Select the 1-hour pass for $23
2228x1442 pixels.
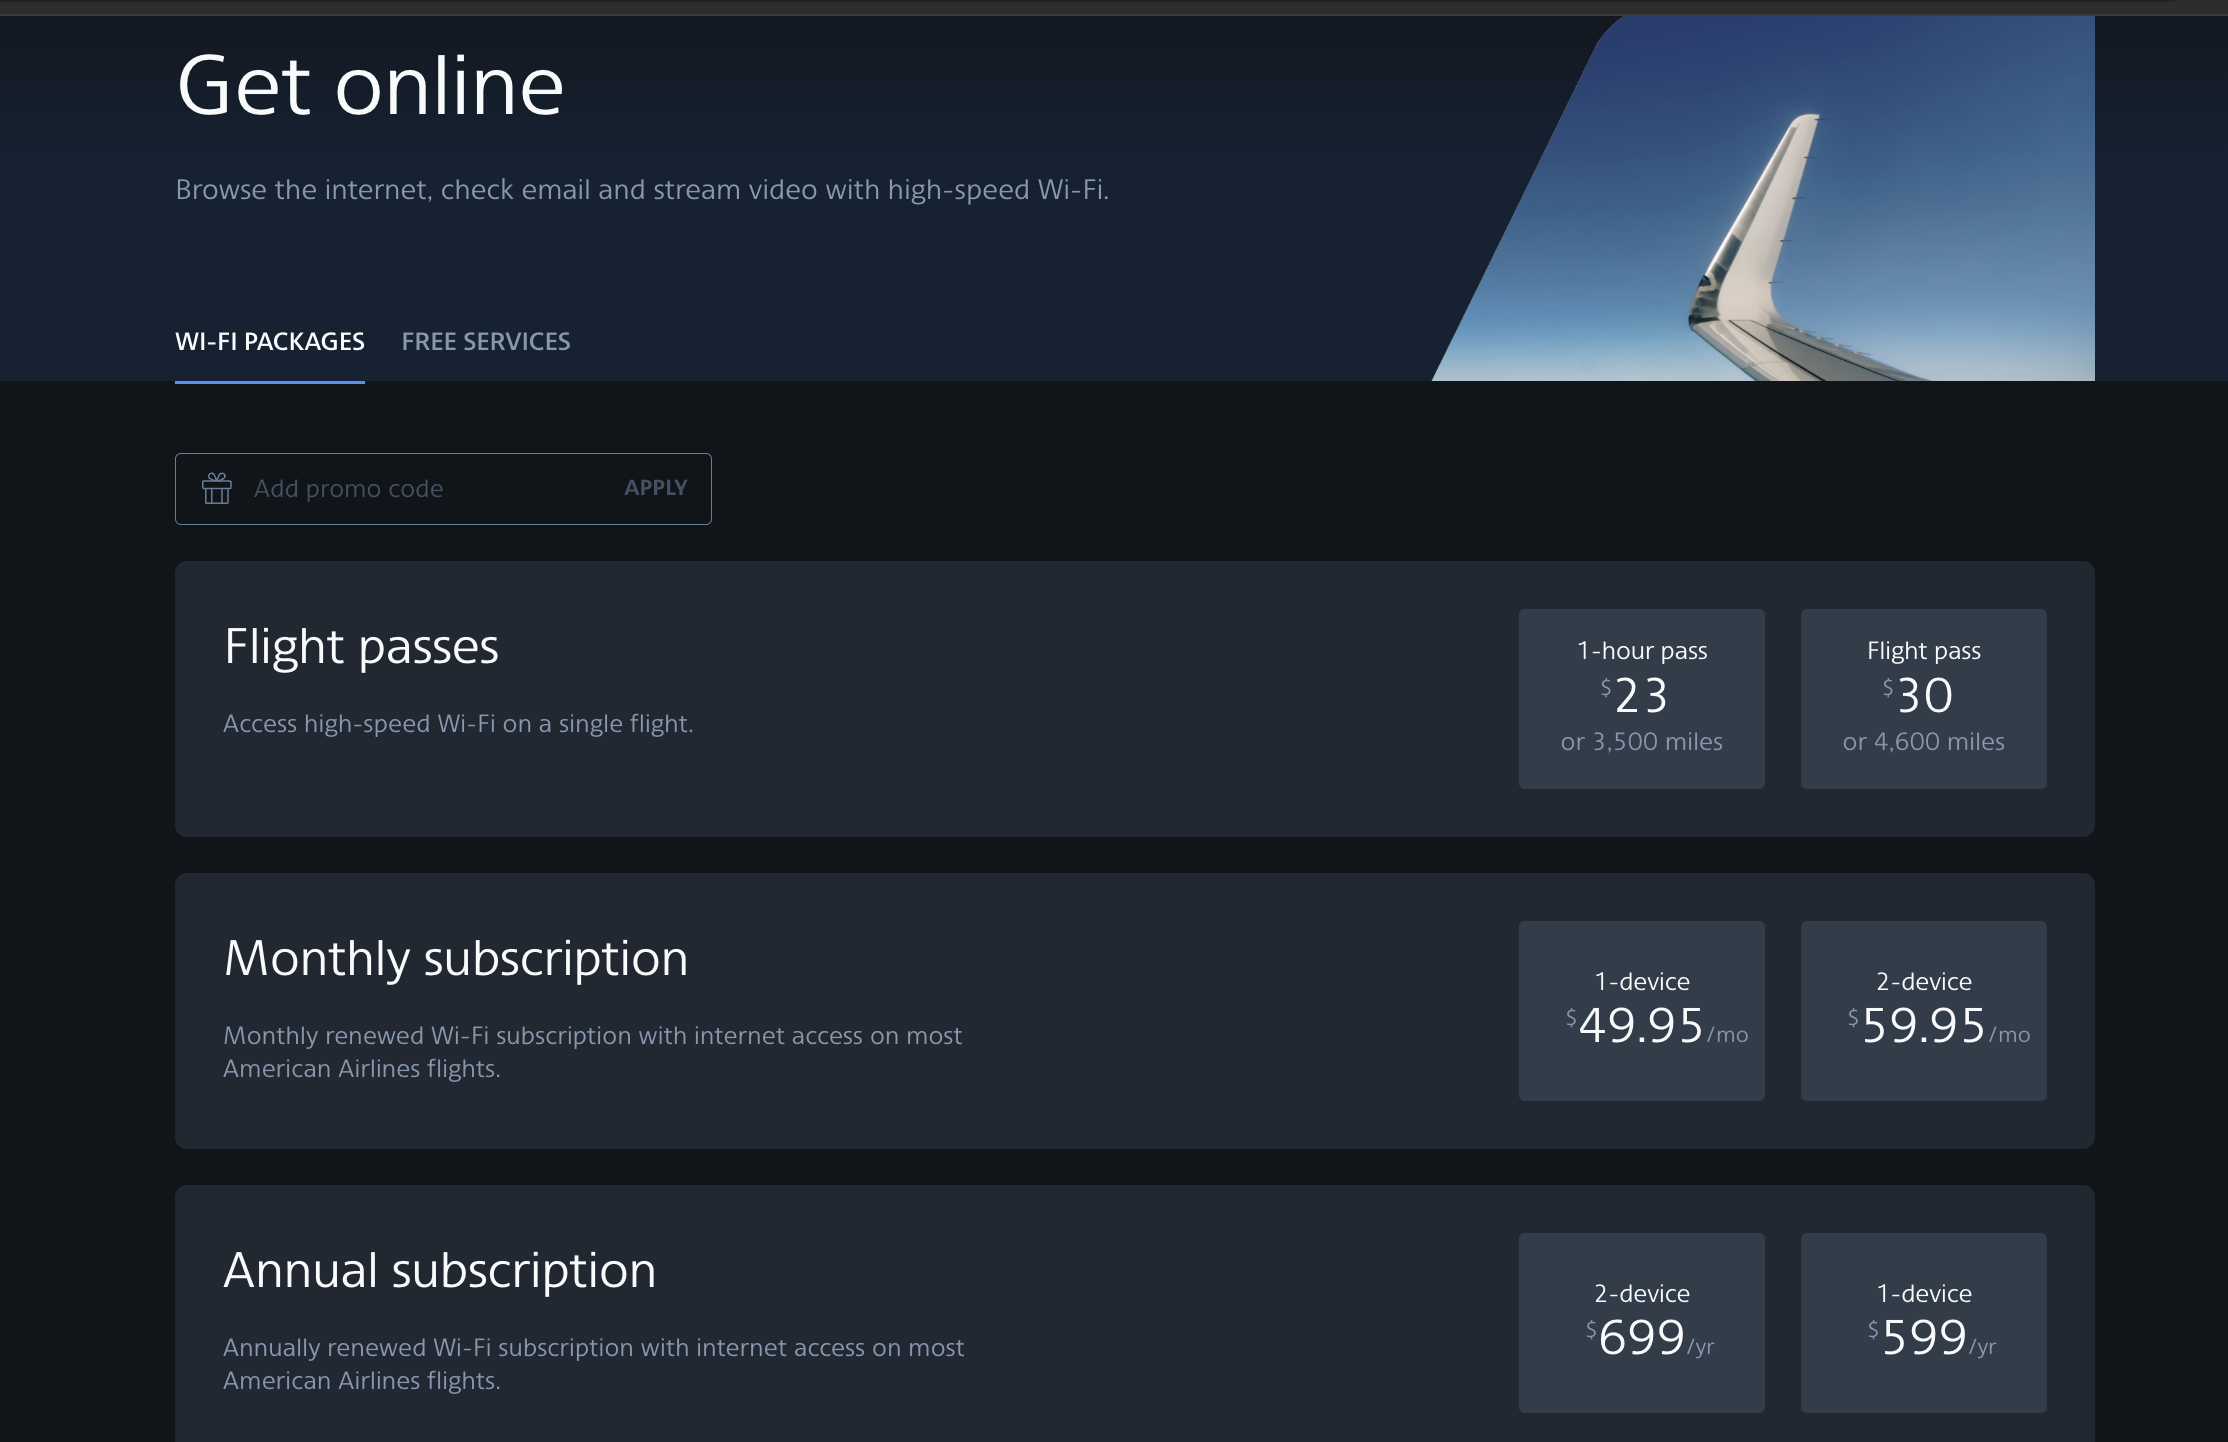(x=1642, y=699)
